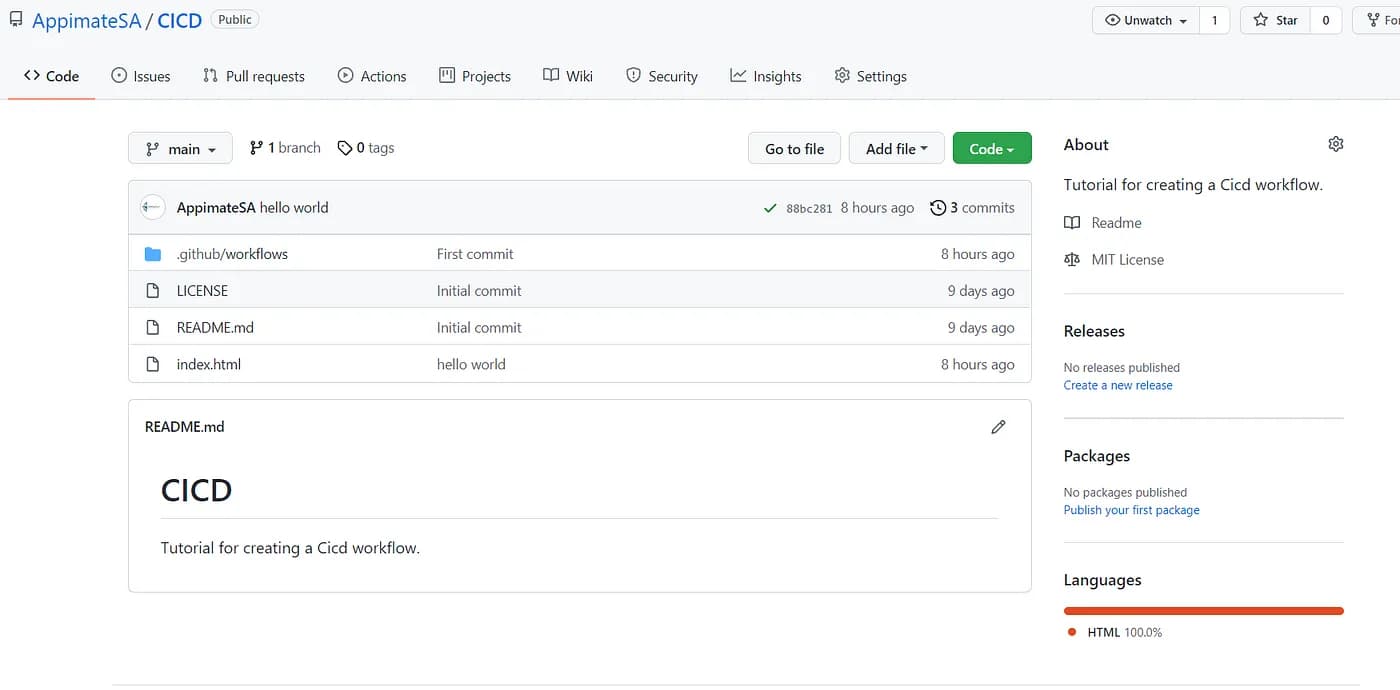This screenshot has height=690, width=1400.
Task: Open the index.html file
Action: (x=209, y=364)
